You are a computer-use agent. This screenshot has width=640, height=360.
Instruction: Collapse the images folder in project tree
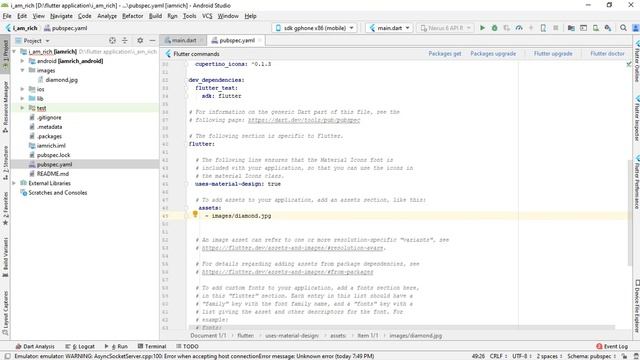coord(22,70)
